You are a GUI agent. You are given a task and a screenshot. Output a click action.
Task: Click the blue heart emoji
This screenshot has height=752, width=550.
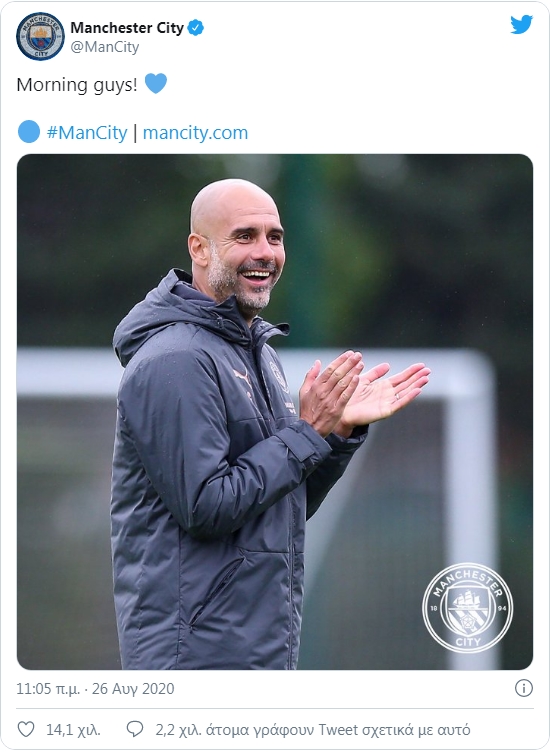[x=156, y=83]
